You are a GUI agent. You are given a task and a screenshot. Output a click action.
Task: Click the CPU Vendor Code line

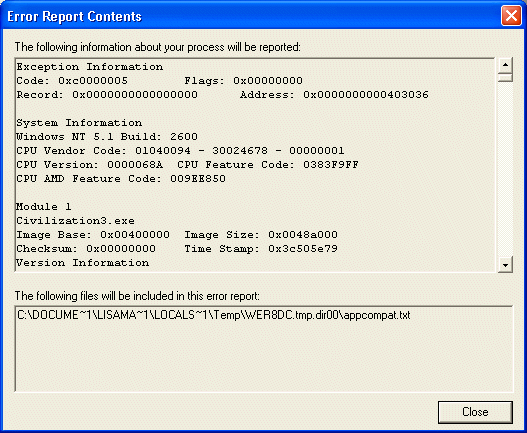(x=180, y=151)
